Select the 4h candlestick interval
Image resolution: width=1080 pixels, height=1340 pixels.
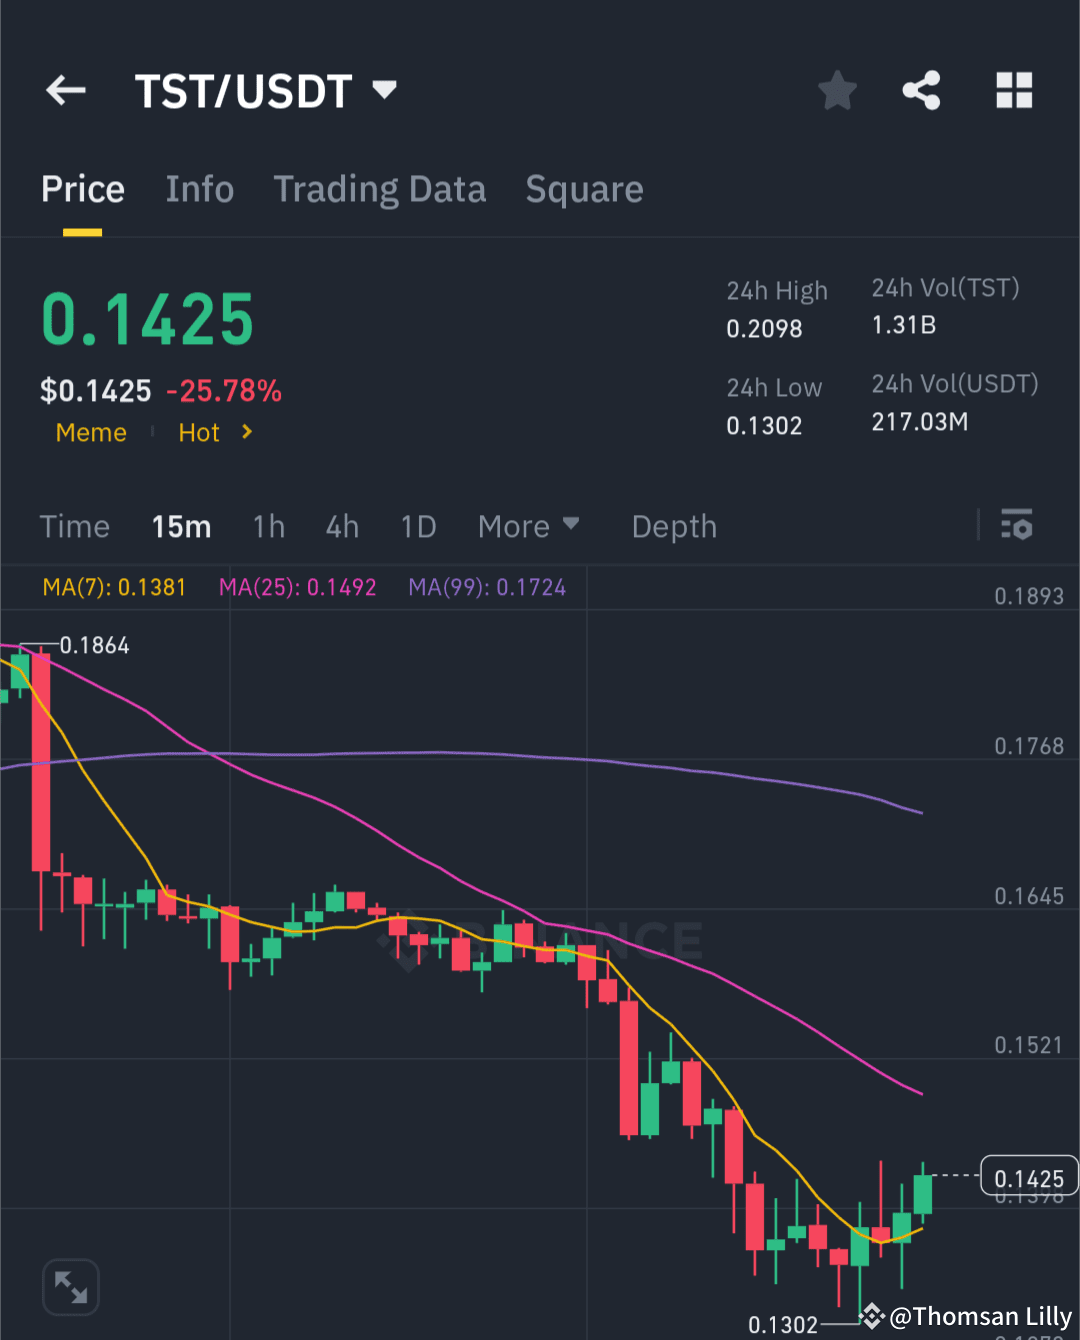click(341, 526)
